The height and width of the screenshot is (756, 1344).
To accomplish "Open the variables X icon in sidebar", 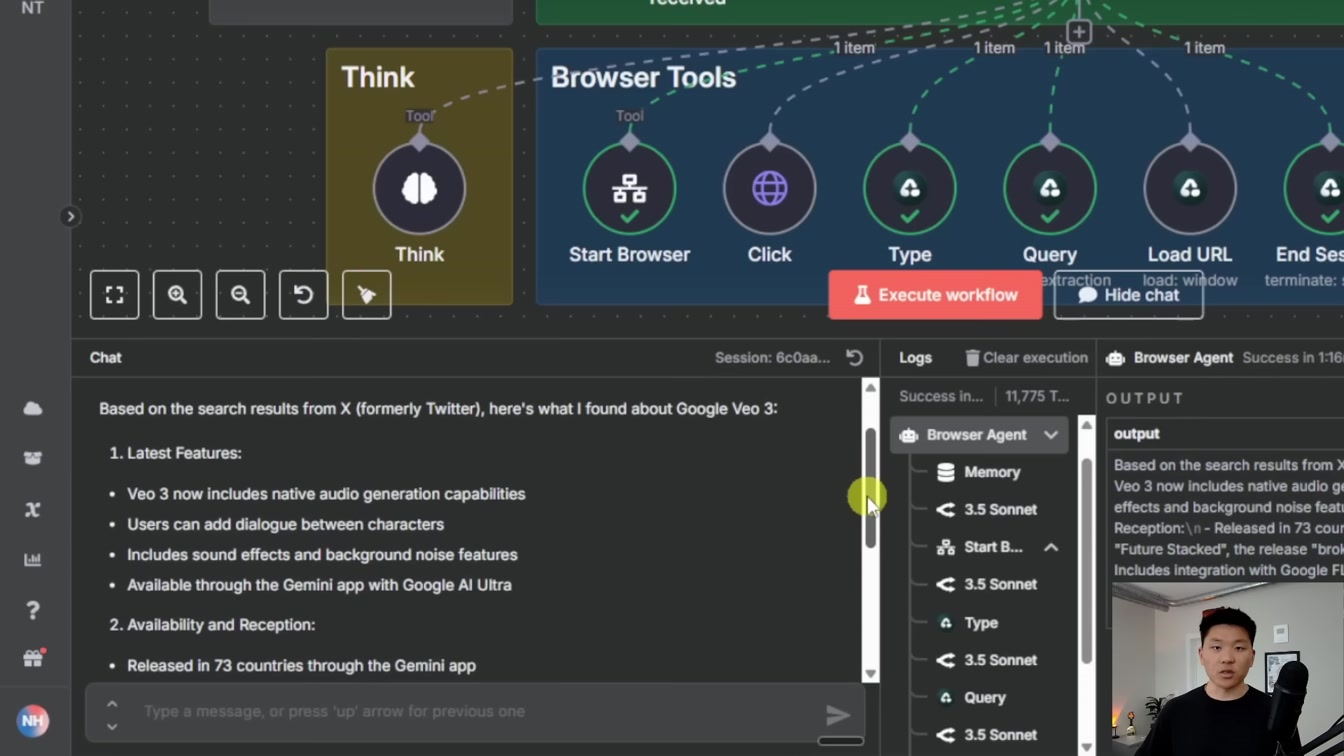I will pyautogui.click(x=33, y=509).
